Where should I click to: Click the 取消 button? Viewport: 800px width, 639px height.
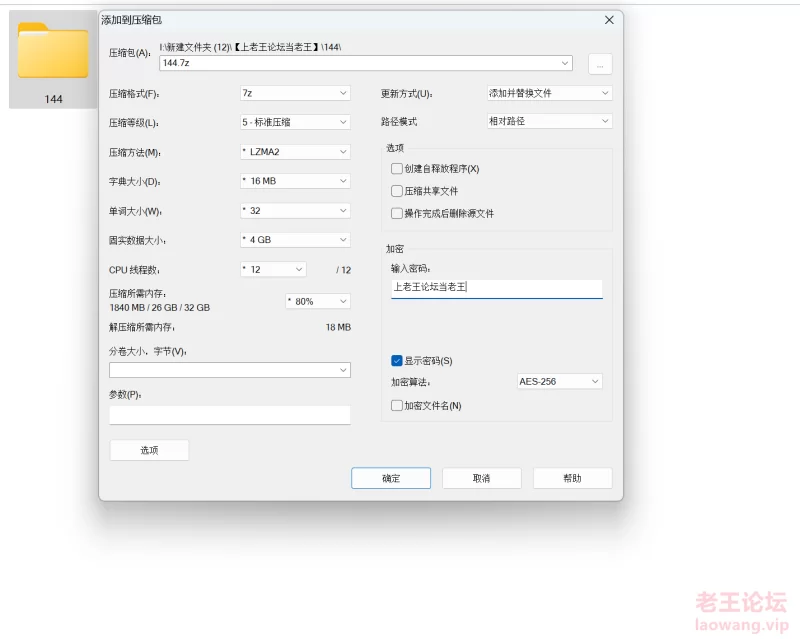click(x=482, y=478)
